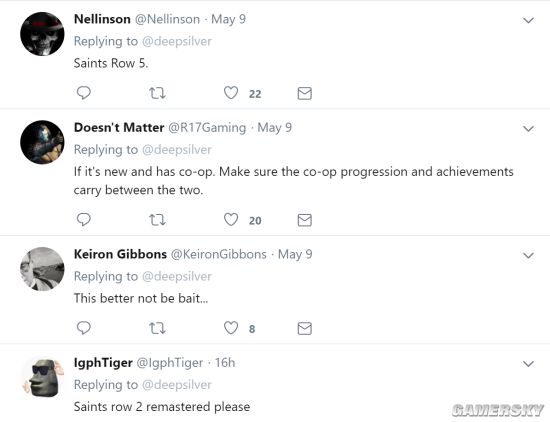Send Nellinson's tweet via direct message
This screenshot has width=550, height=422.
tap(304, 93)
